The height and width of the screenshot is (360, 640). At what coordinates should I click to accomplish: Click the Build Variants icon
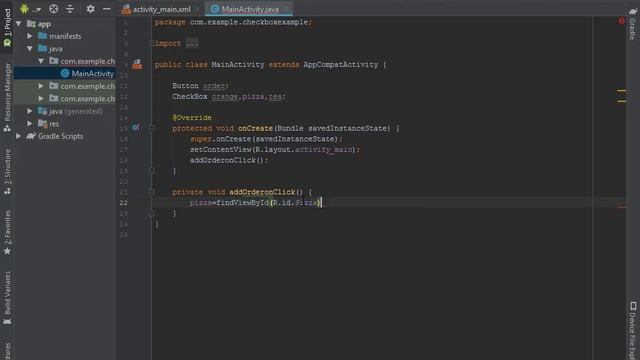click(x=7, y=321)
